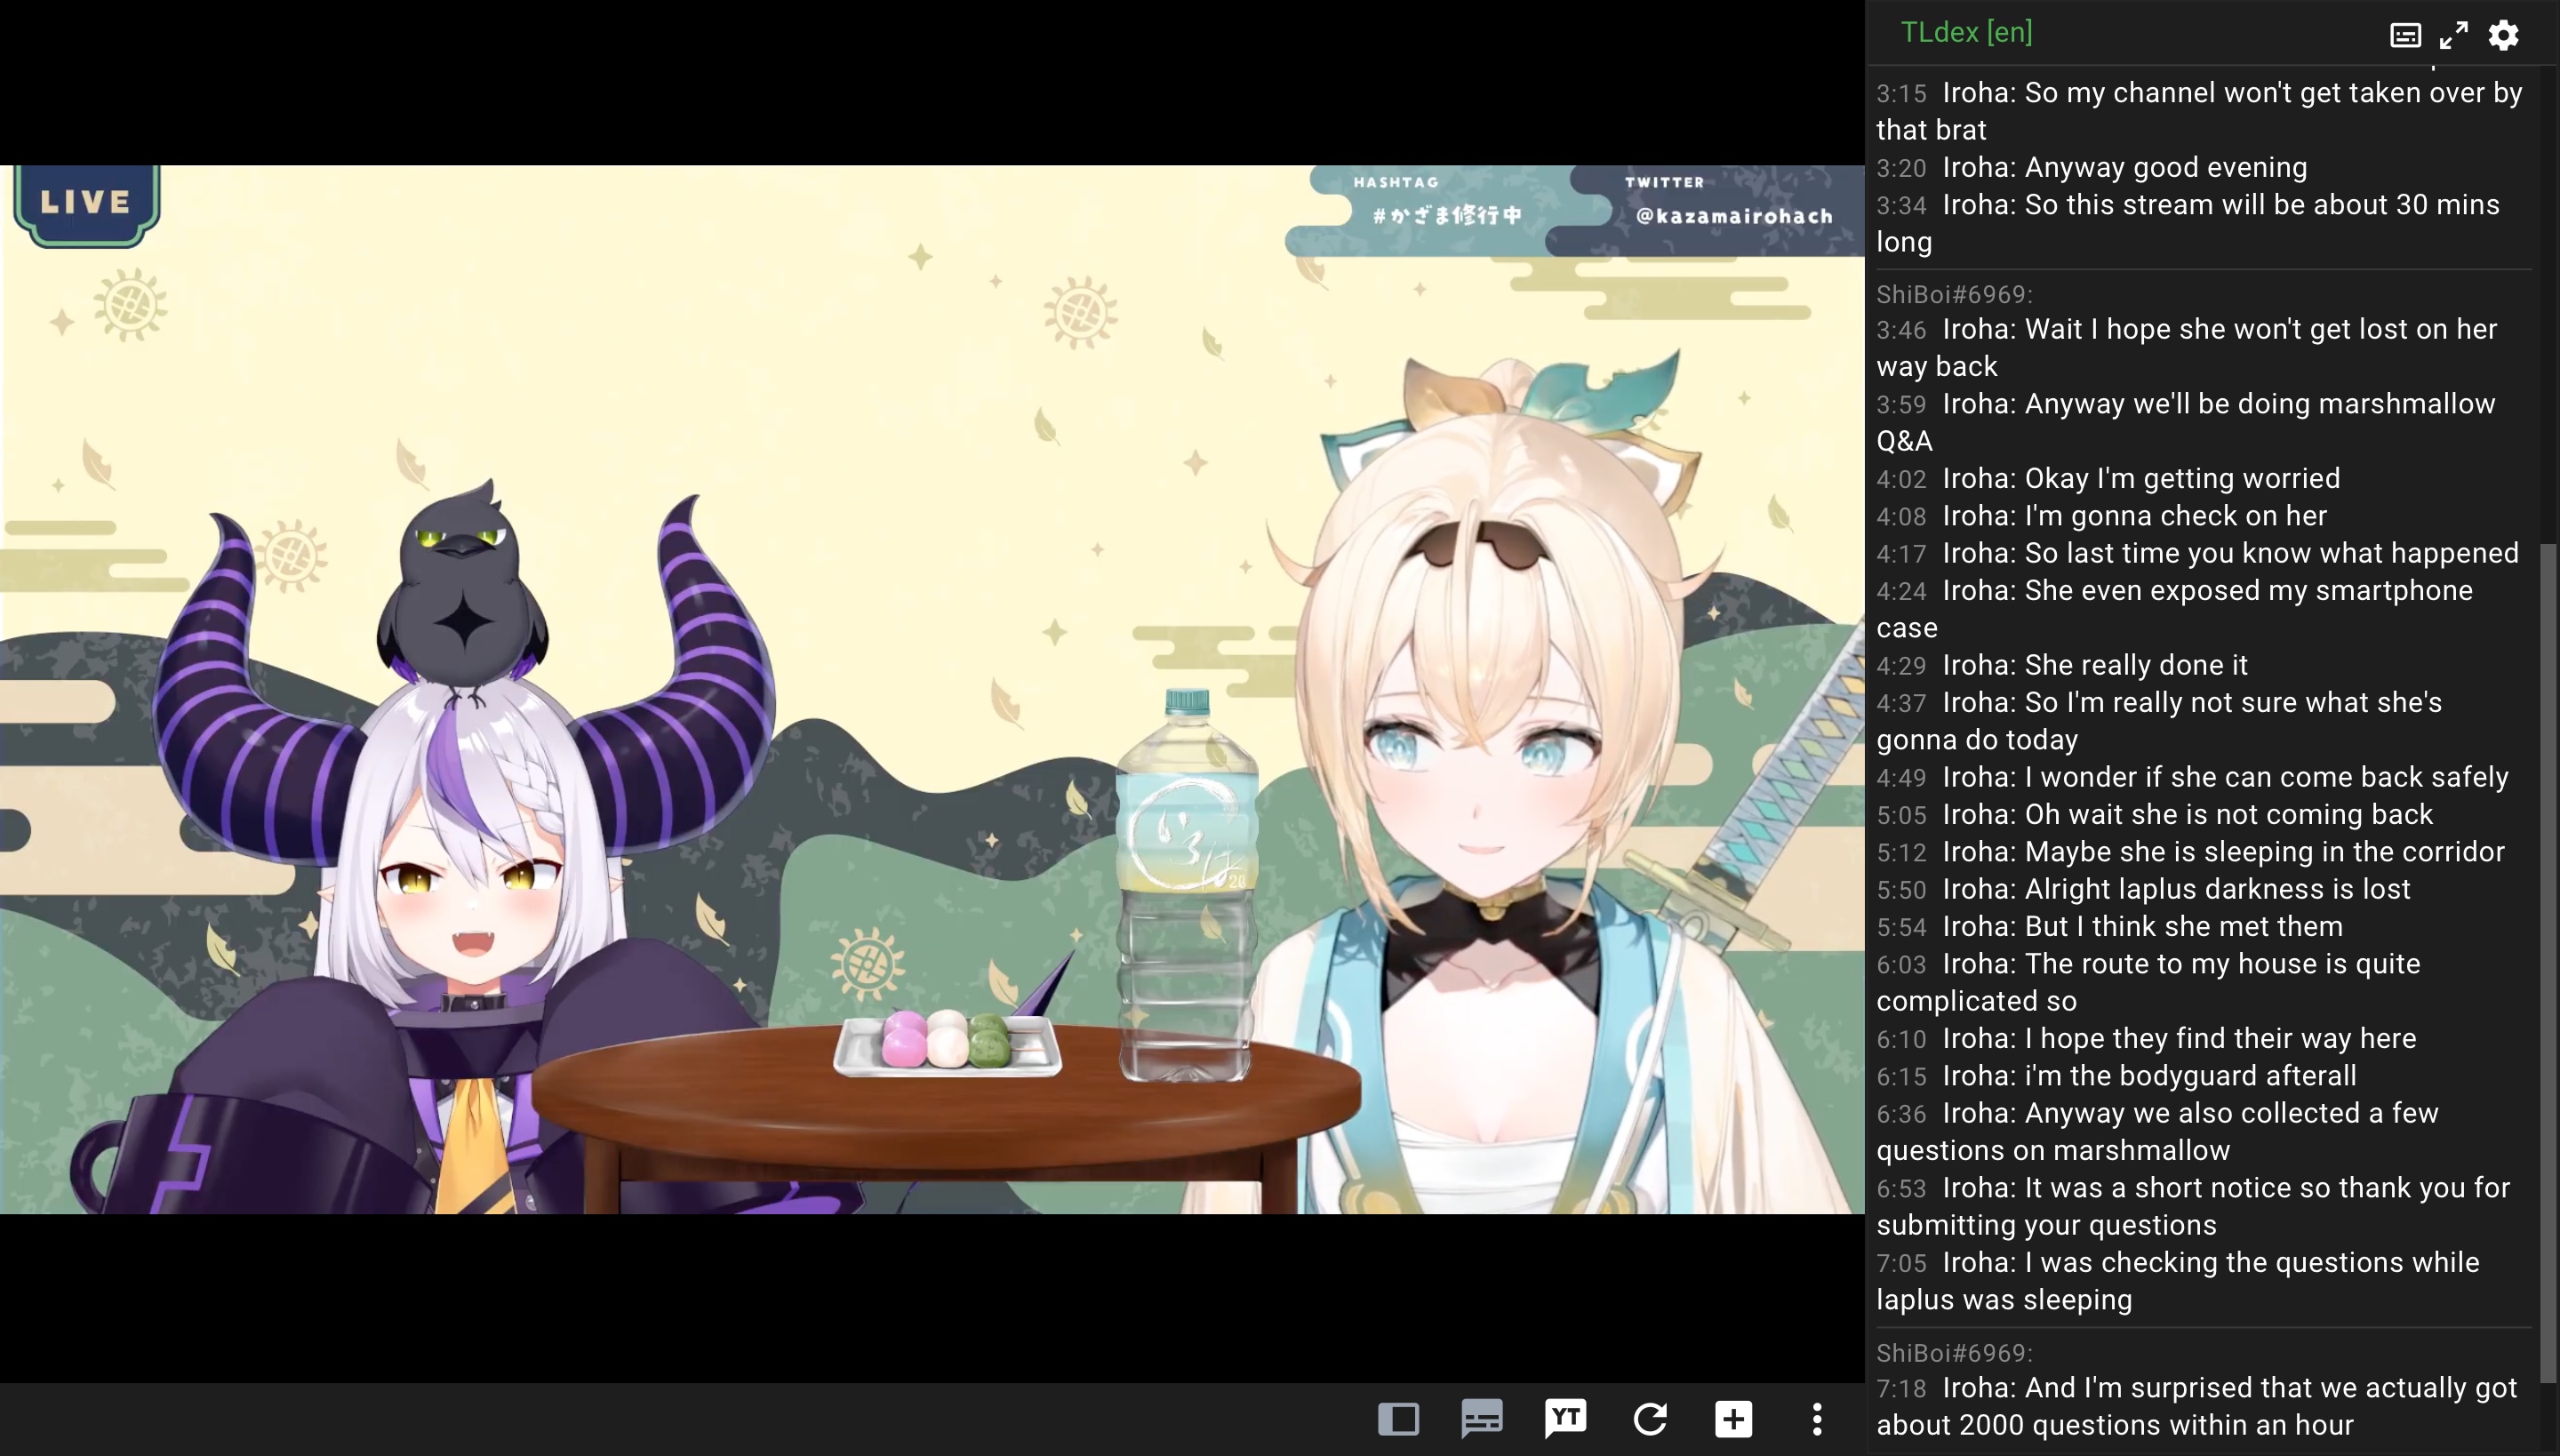
Task: Jump to the 7:18 timestamp message
Action: pyautogui.click(x=1900, y=1389)
